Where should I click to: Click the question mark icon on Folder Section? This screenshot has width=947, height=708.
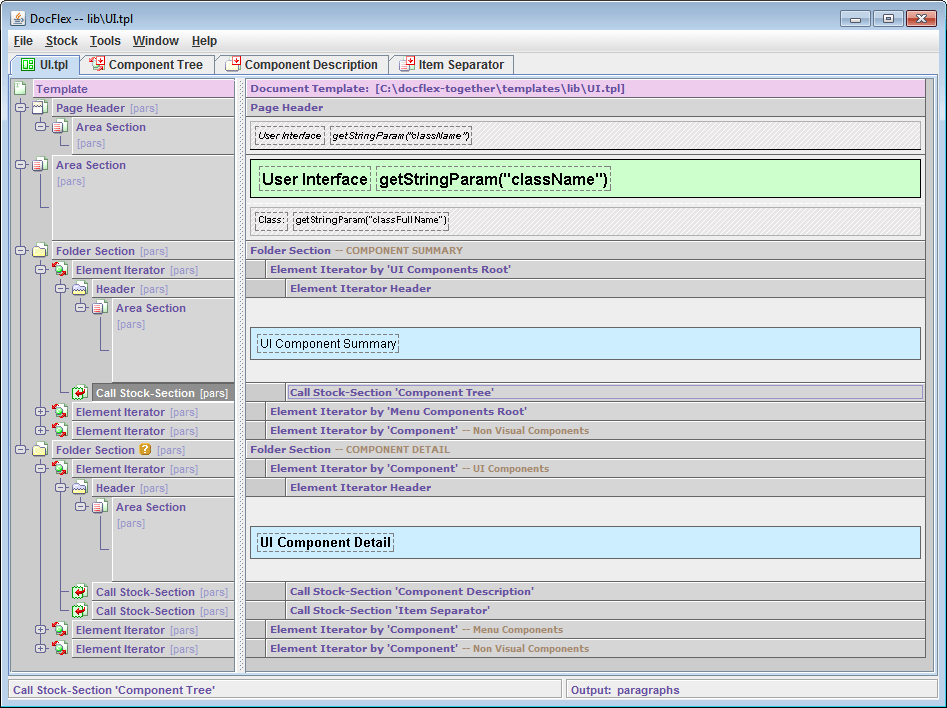pos(145,450)
